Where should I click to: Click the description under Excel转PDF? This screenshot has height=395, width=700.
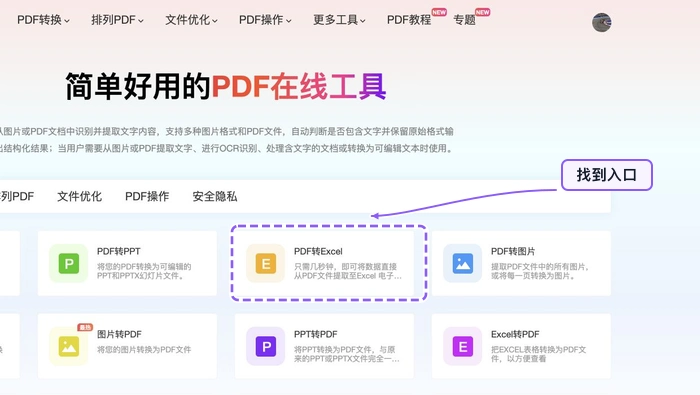pyautogui.click(x=539, y=354)
